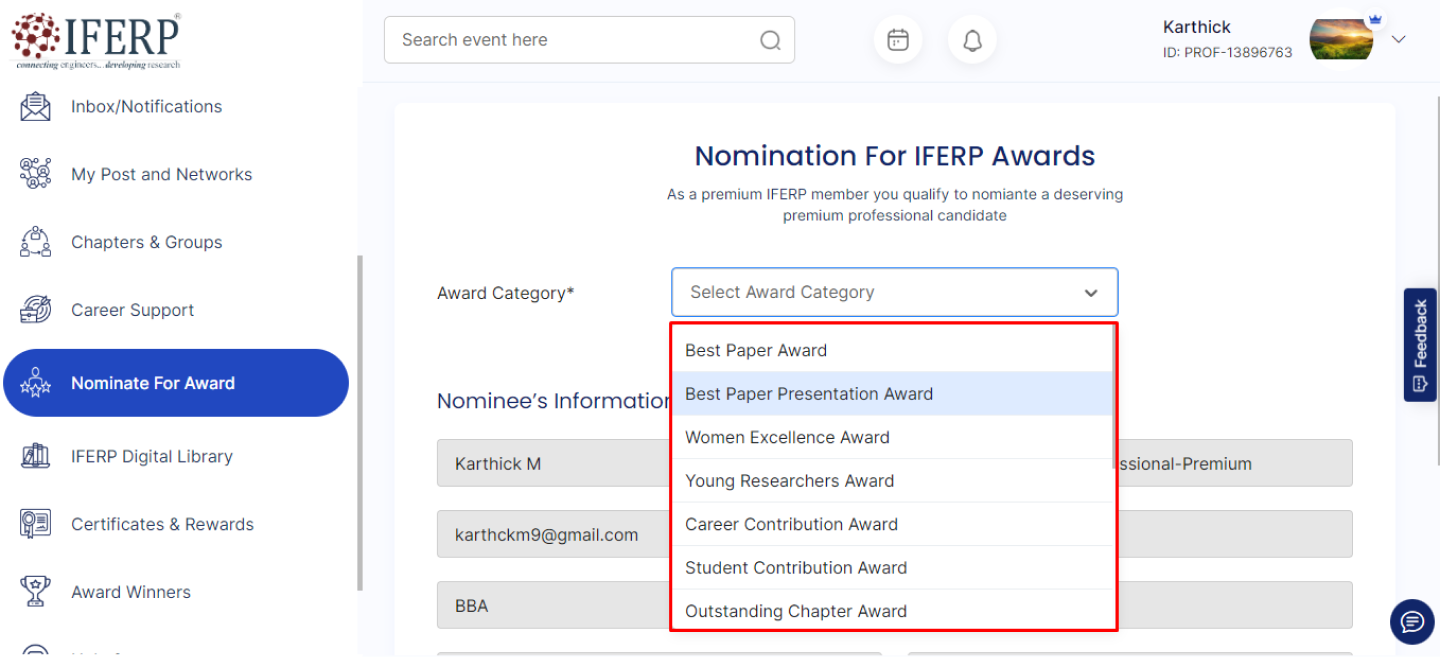This screenshot has width=1440, height=657.
Task: Open the chat bubble icon
Action: tap(1412, 622)
